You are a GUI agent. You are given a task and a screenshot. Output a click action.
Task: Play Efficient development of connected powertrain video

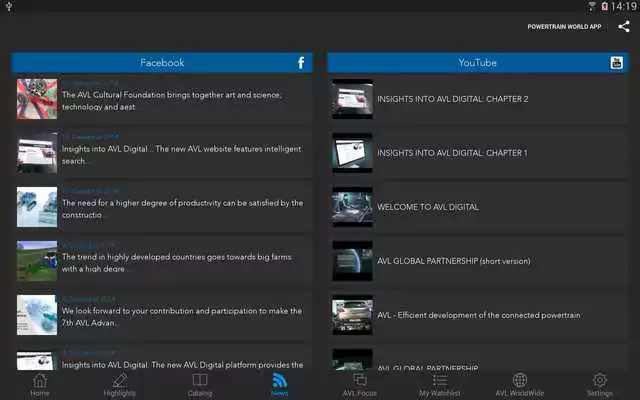pos(478,315)
